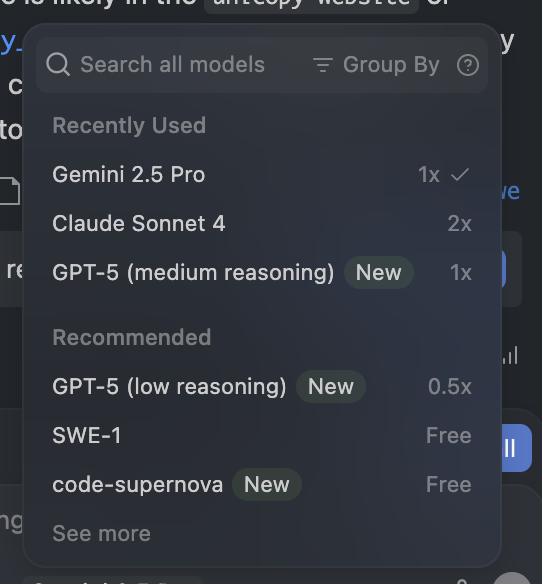
Task: Click the Group By filter lines icon
Action: (323, 65)
